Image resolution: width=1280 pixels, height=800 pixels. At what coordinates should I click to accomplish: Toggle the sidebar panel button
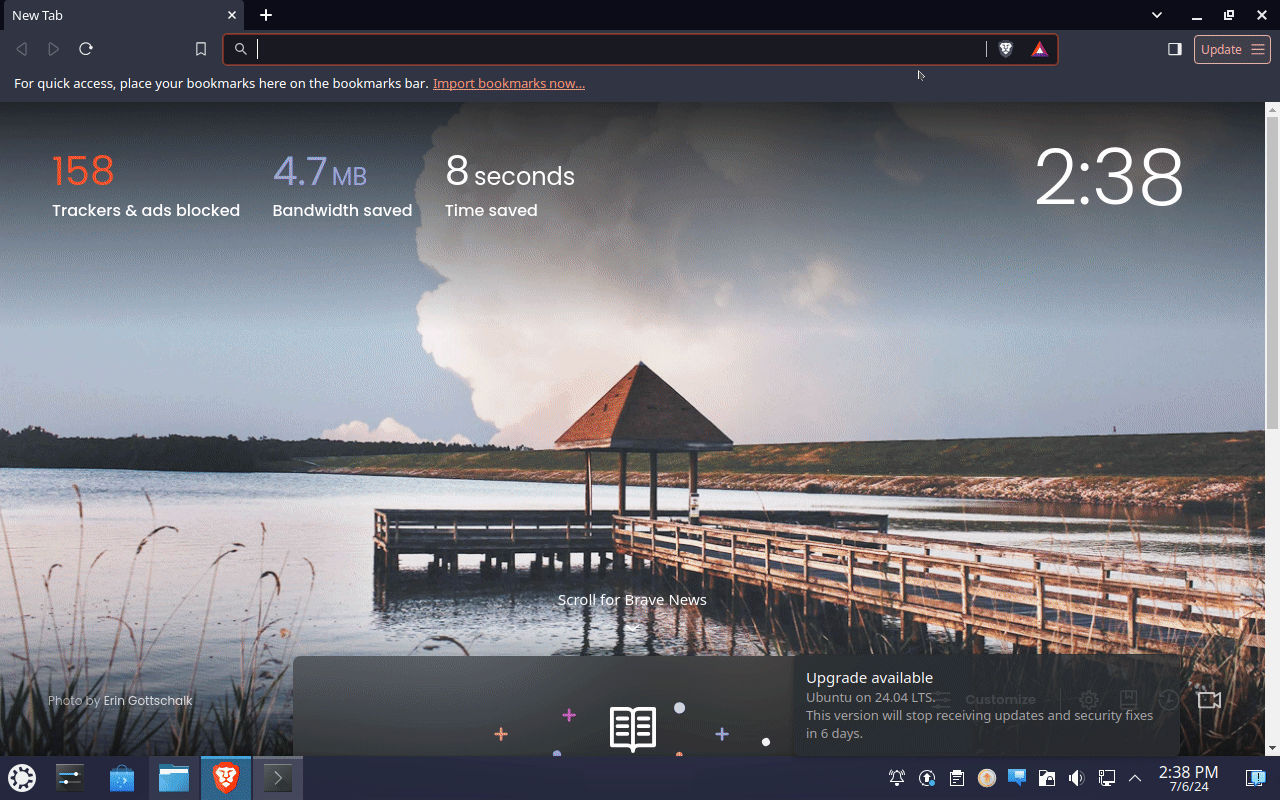tap(1175, 49)
